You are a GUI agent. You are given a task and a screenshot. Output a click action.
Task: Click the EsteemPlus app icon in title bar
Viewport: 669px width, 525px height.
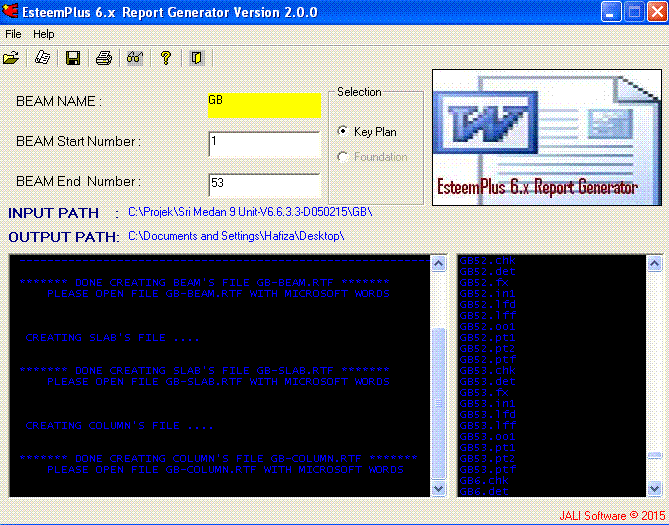click(x=10, y=11)
